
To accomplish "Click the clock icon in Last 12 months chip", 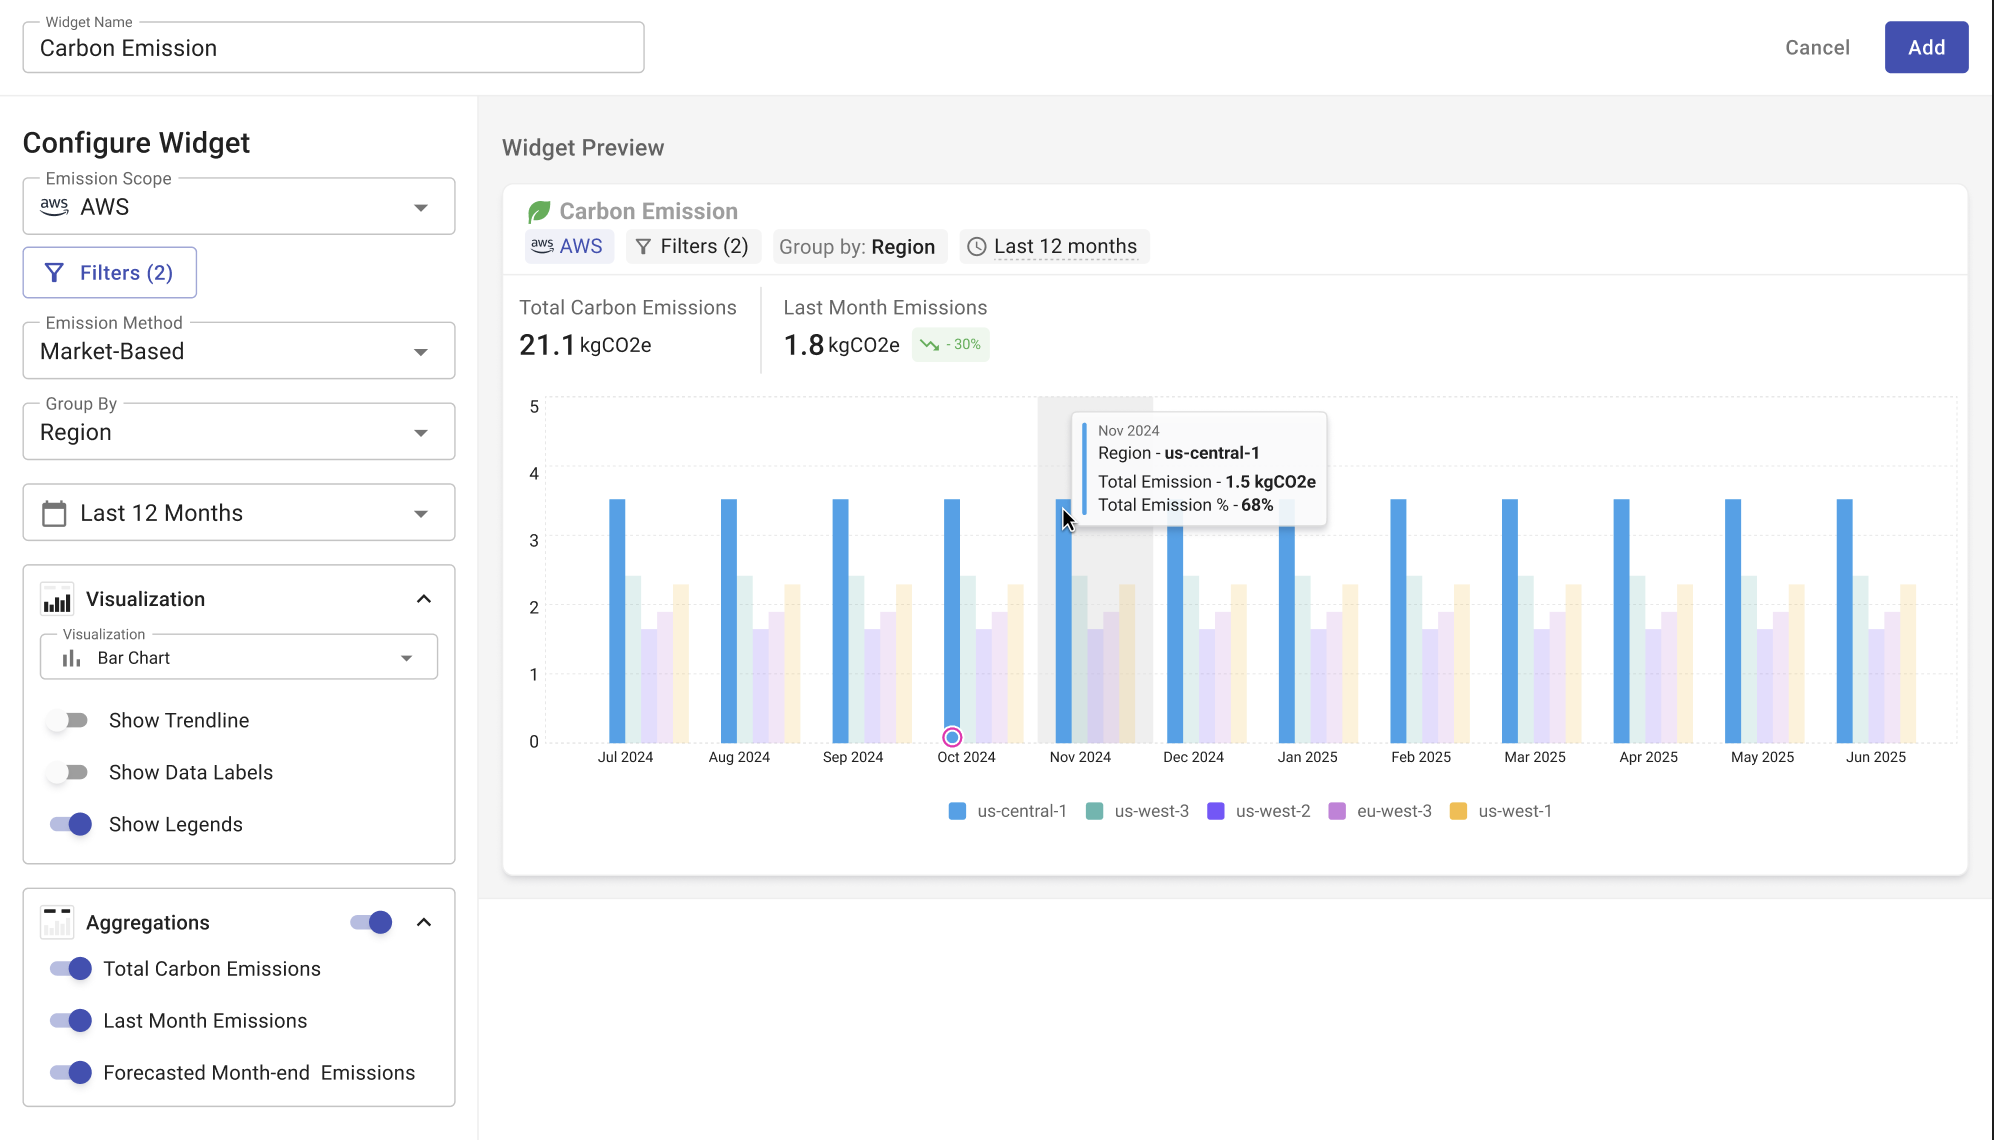I will [x=977, y=247].
